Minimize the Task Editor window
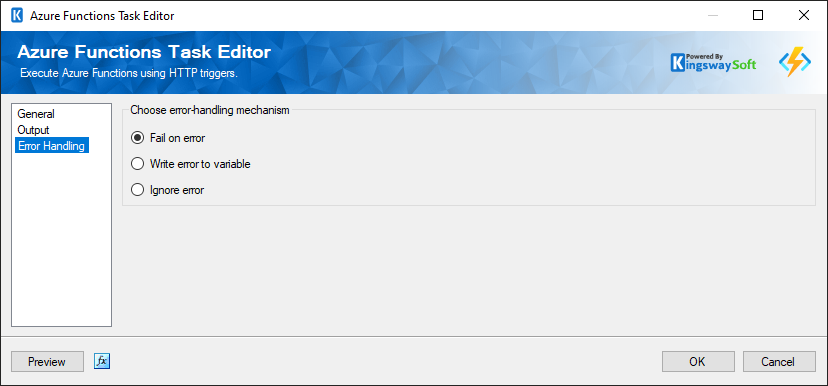 (x=713, y=15)
